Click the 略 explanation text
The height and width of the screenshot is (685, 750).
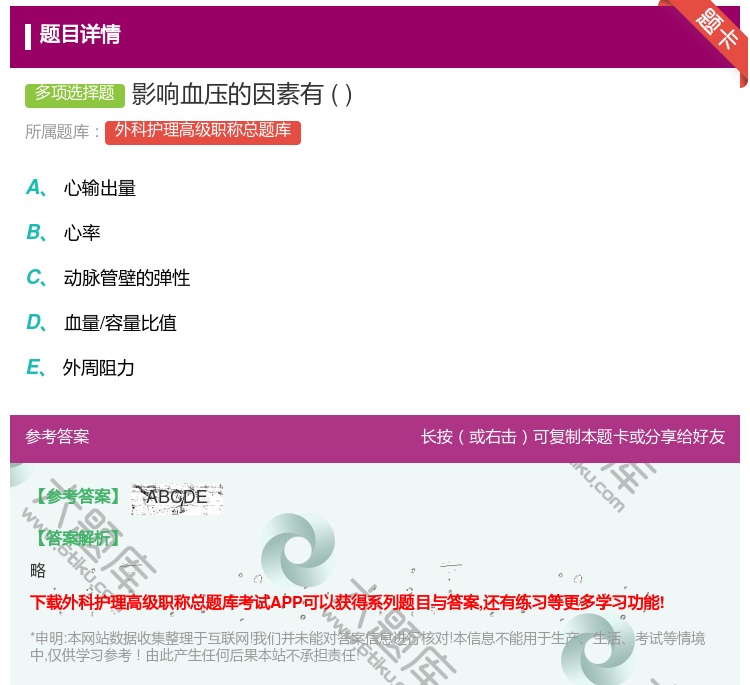pyautogui.click(x=38, y=570)
